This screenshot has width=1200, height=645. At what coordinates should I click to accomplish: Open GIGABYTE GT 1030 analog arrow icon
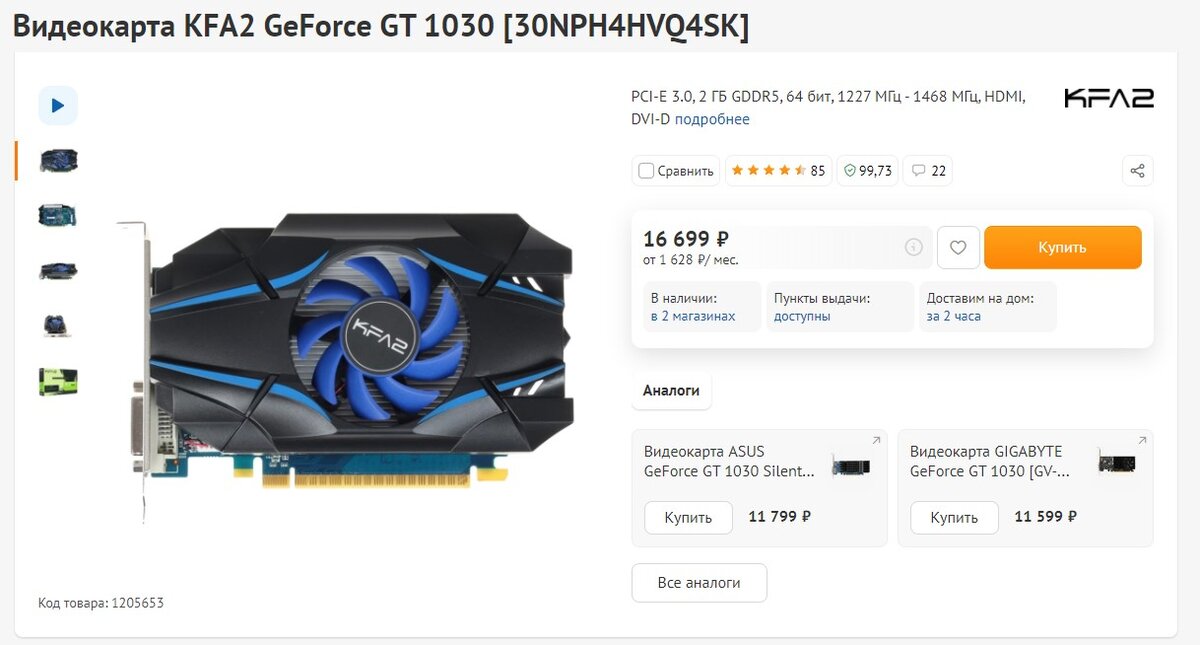pos(1142,440)
